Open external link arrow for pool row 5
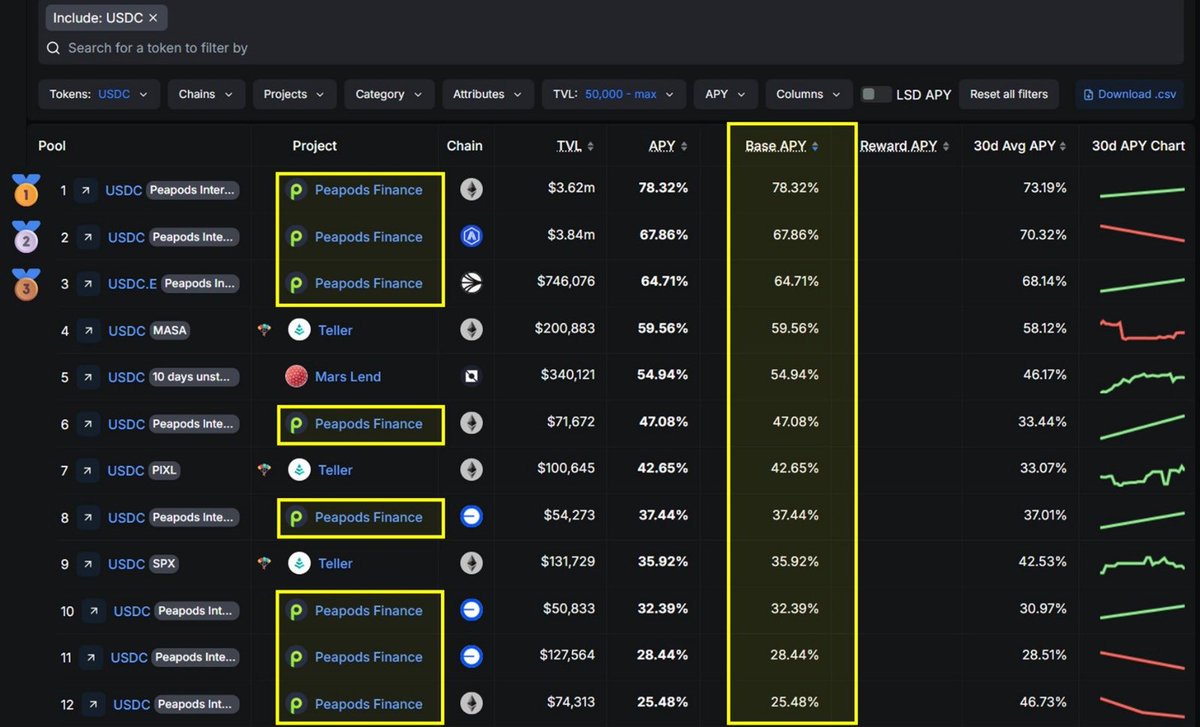The image size is (1200, 727). tap(88, 377)
